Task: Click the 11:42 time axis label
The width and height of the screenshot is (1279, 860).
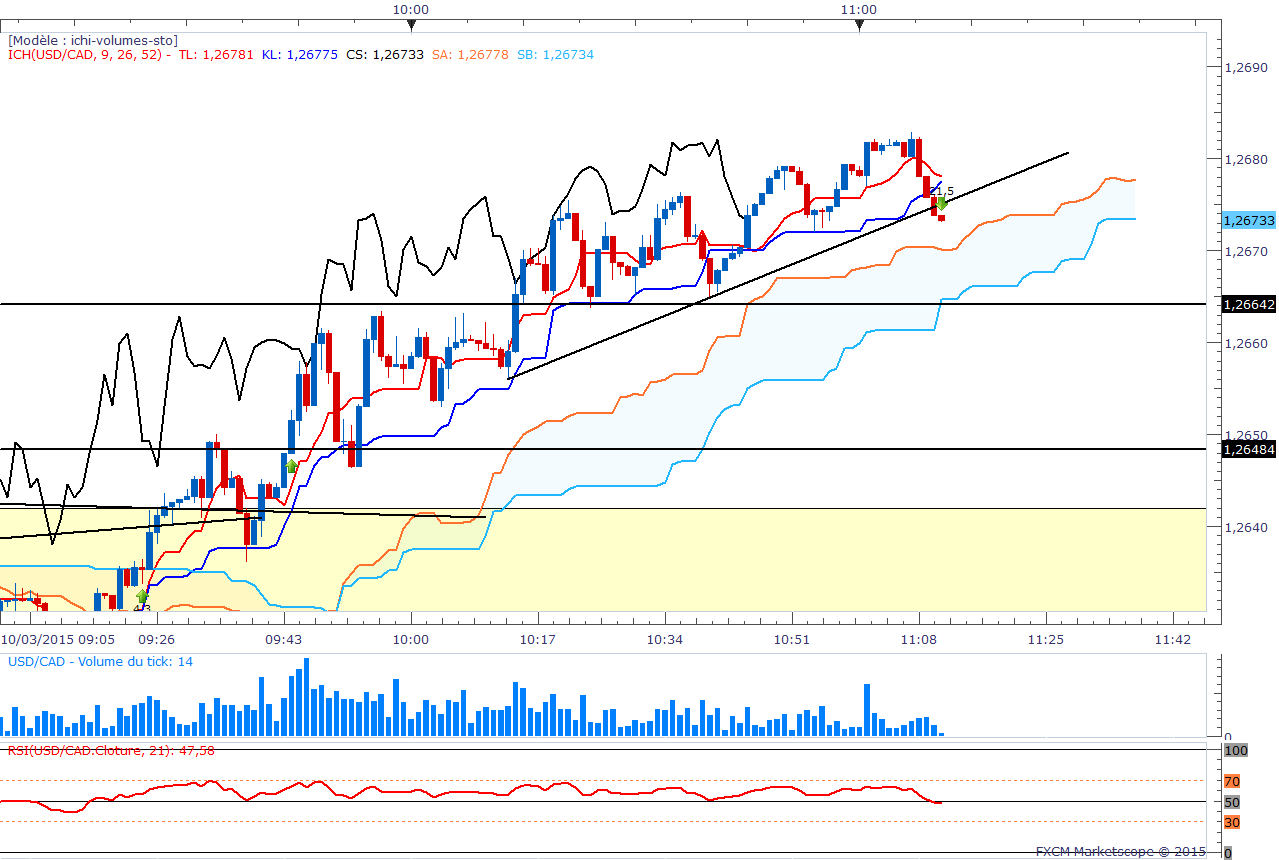Action: 1172,638
